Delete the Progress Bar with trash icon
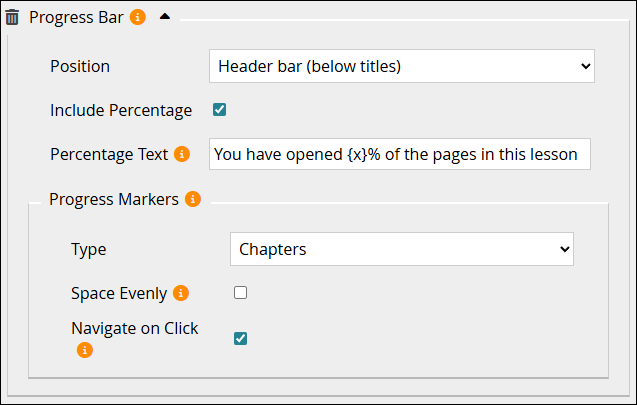 (x=12, y=17)
